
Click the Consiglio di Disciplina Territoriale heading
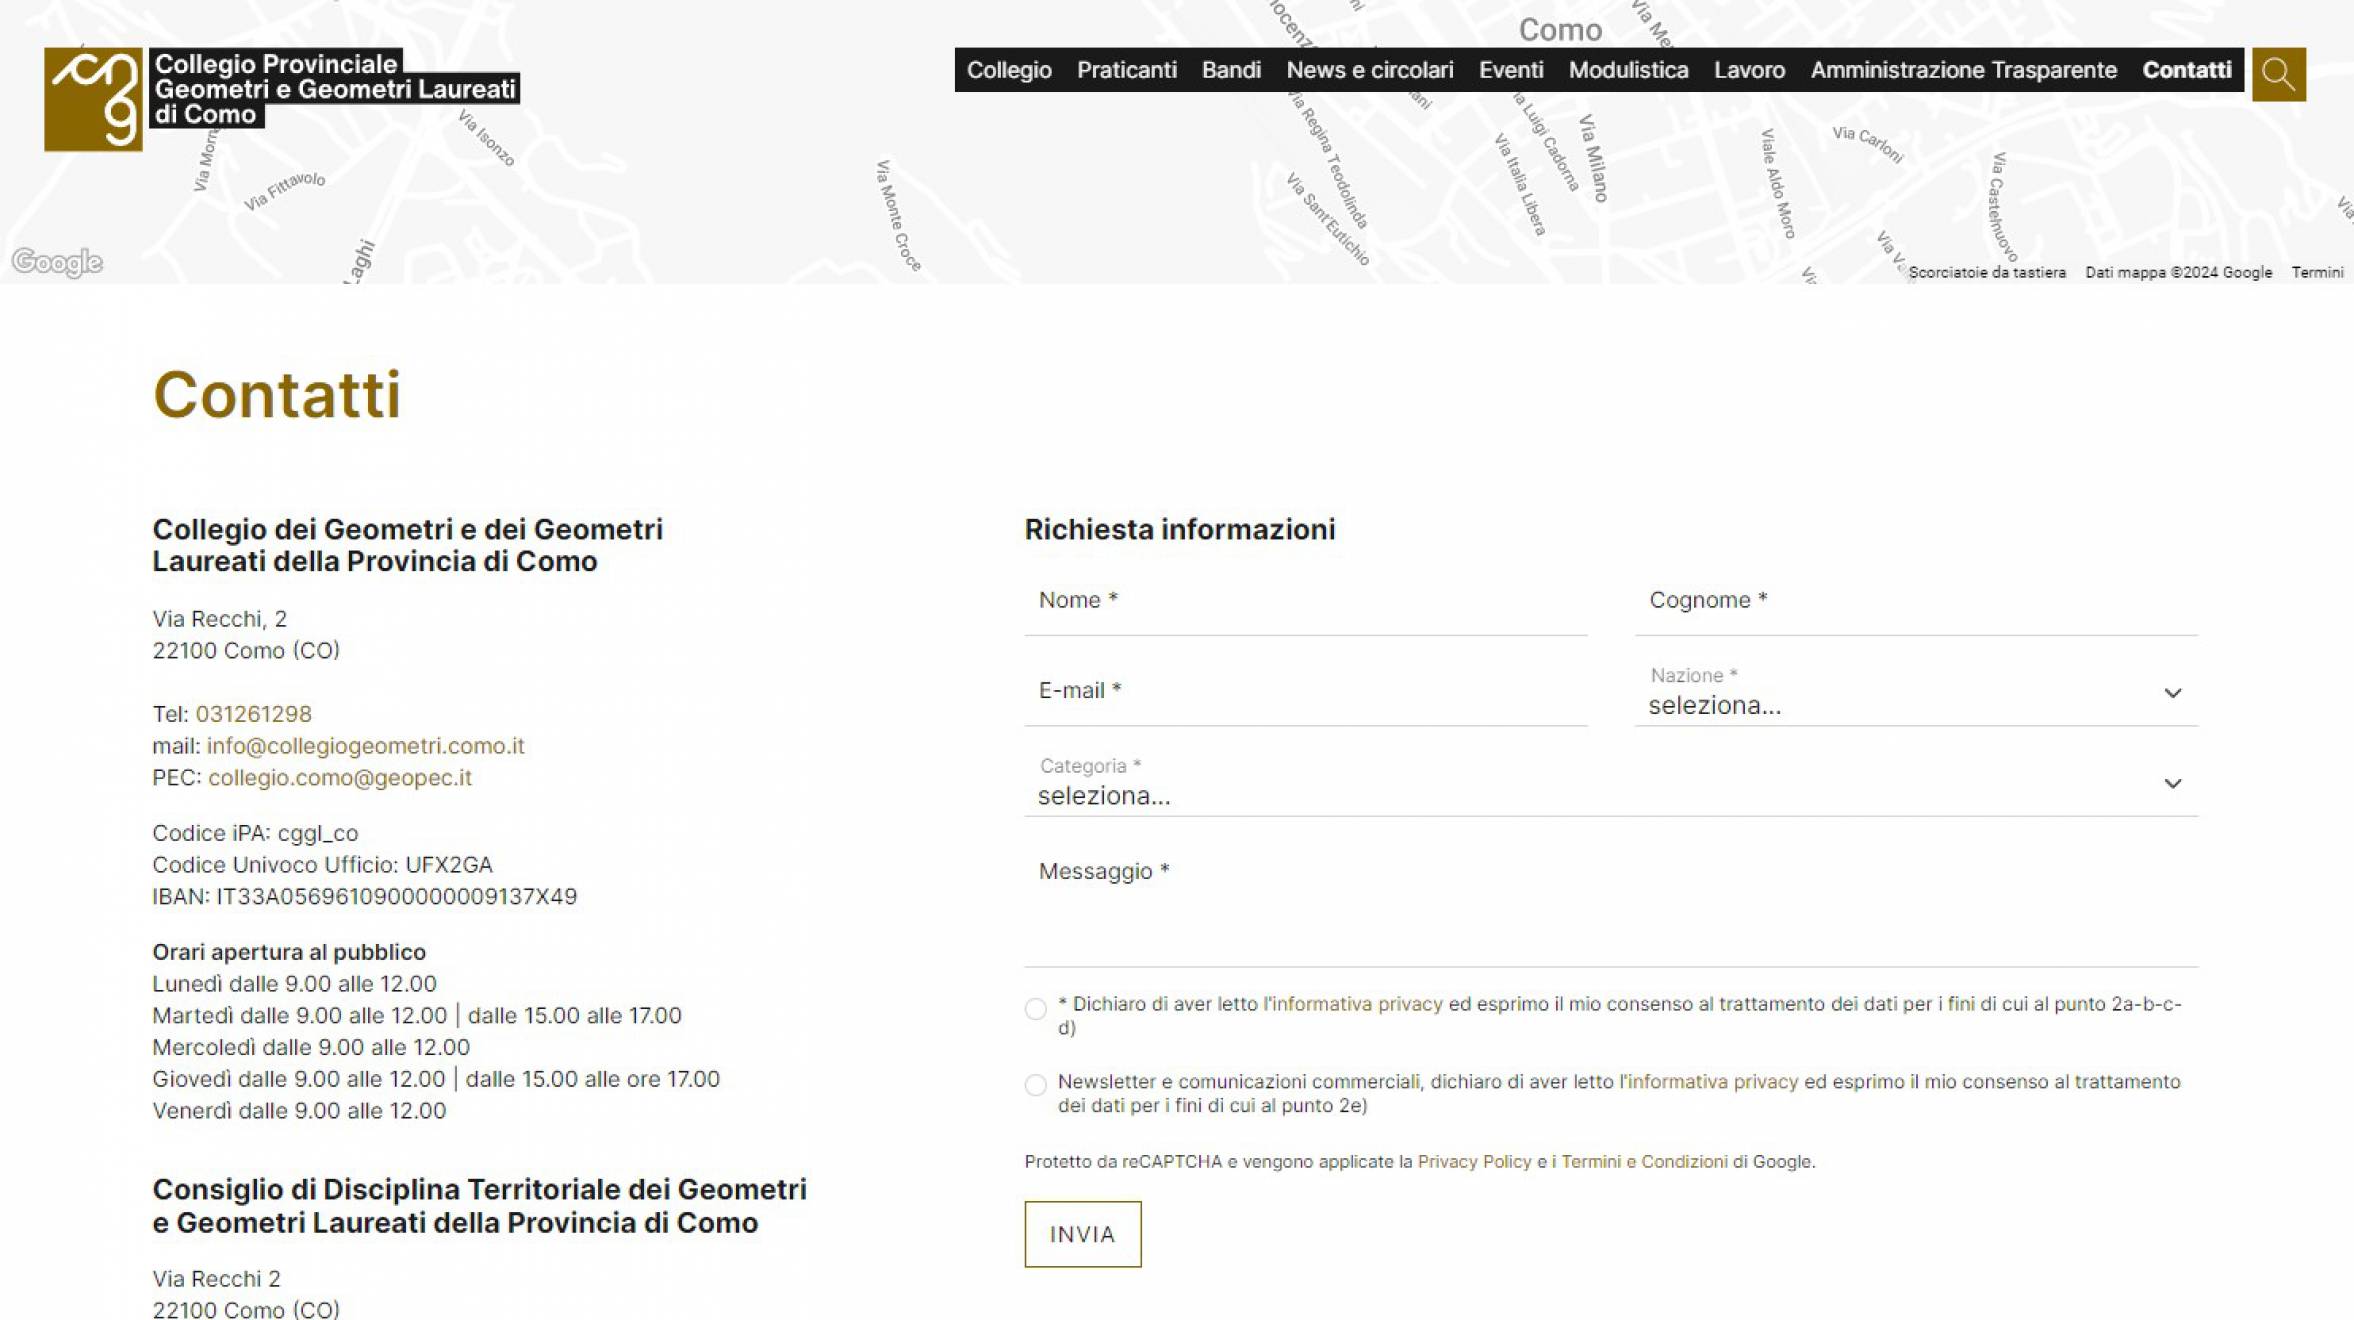tap(479, 1206)
